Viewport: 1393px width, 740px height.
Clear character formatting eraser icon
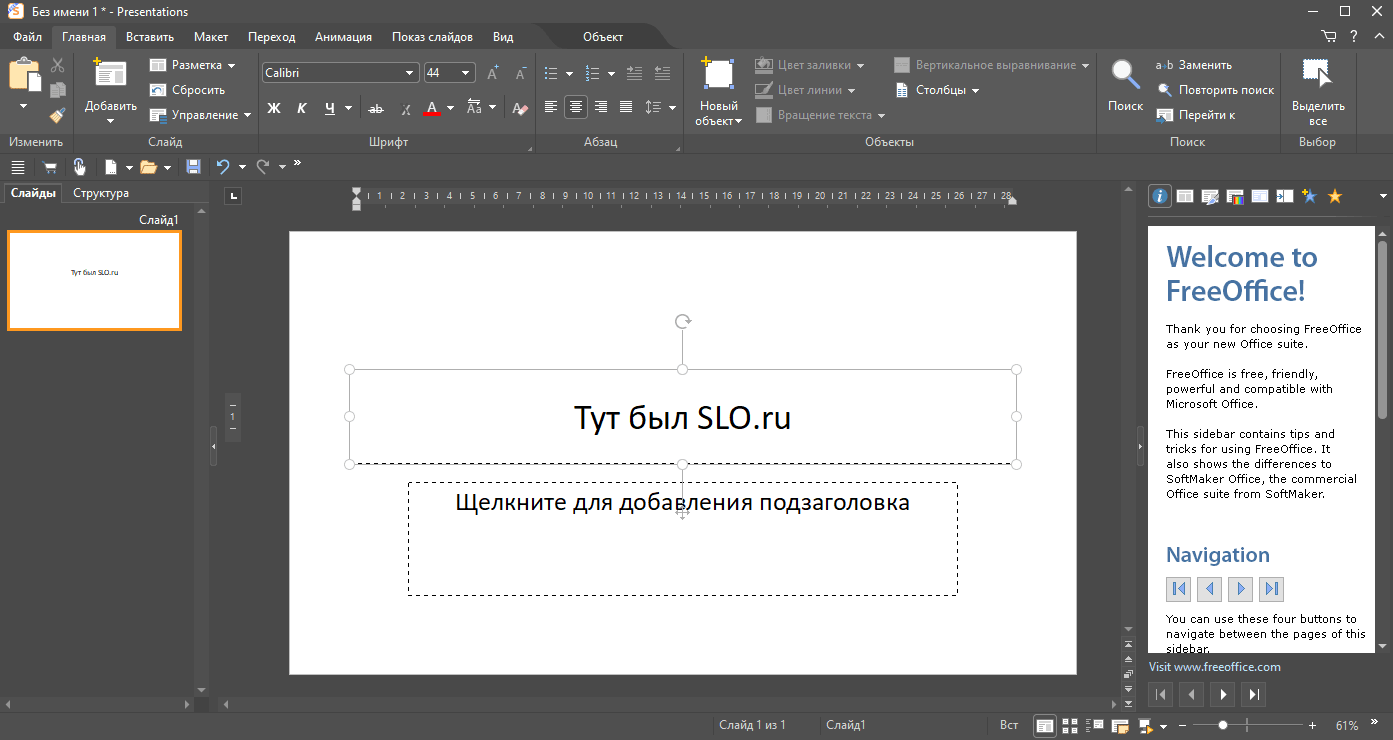click(519, 108)
